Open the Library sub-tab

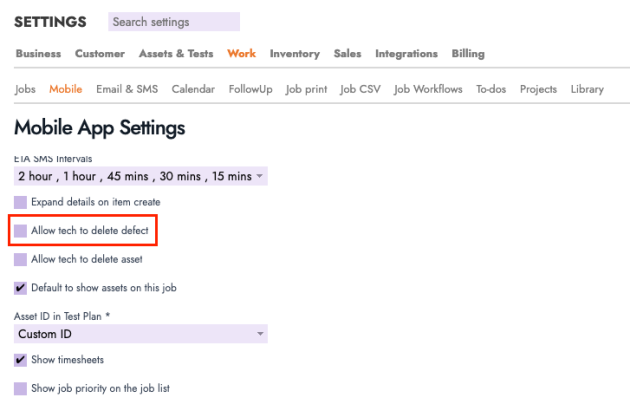point(587,89)
